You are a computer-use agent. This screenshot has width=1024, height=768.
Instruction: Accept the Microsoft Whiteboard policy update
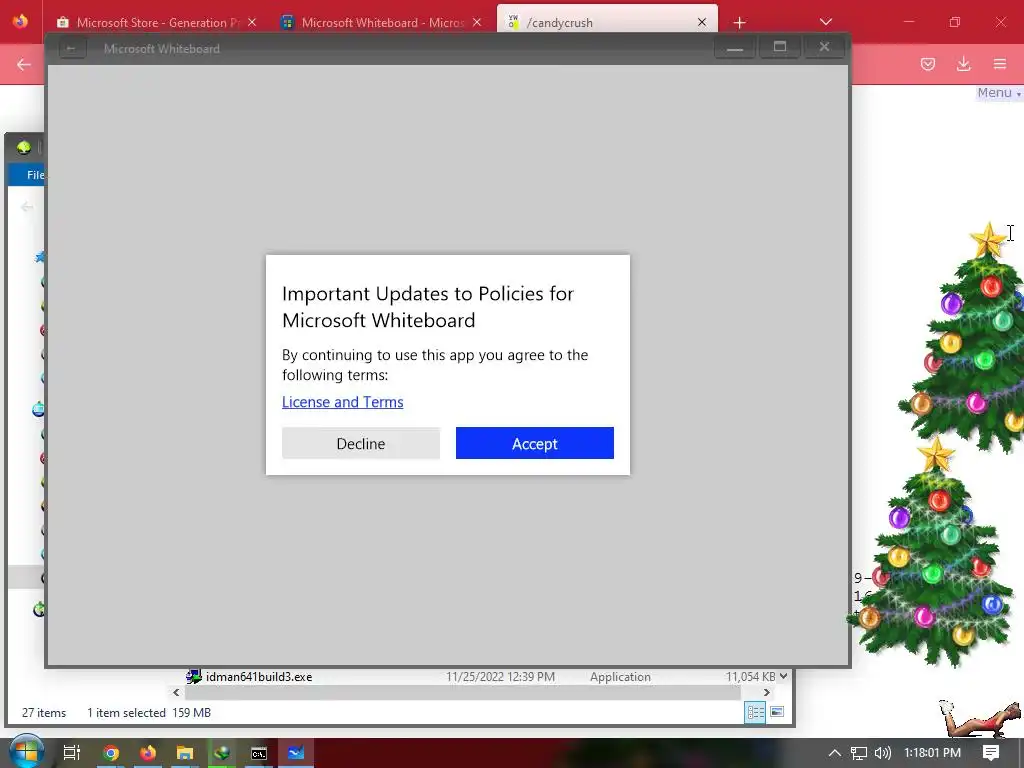534,443
